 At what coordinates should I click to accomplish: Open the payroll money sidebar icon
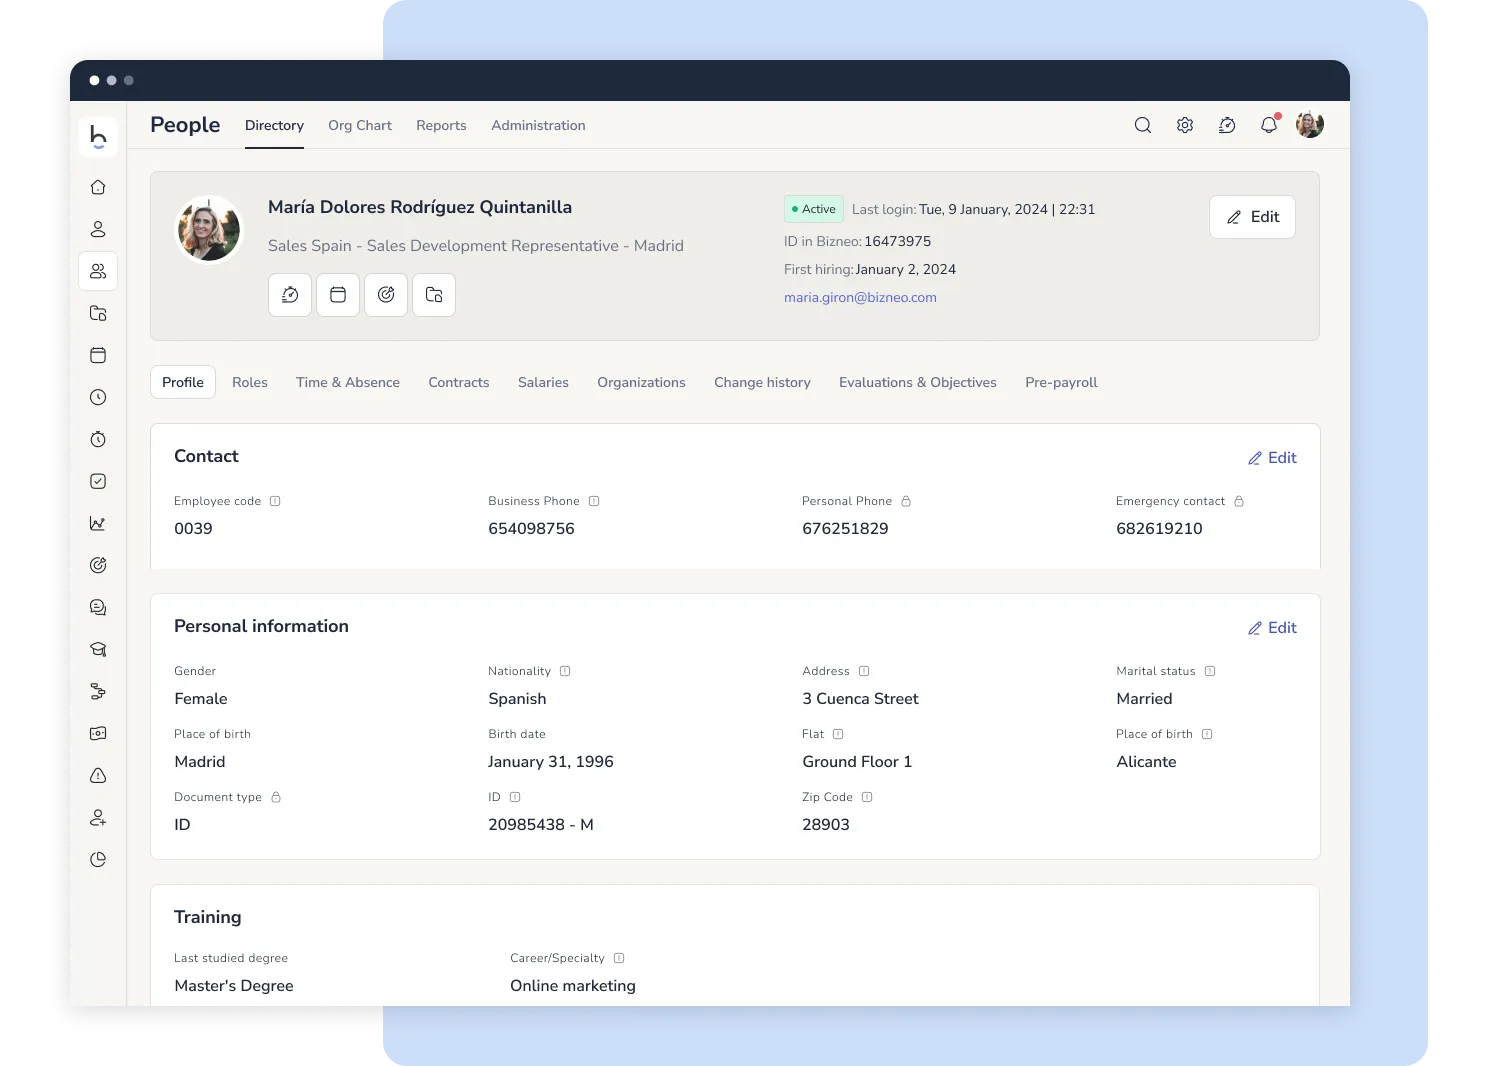98,733
